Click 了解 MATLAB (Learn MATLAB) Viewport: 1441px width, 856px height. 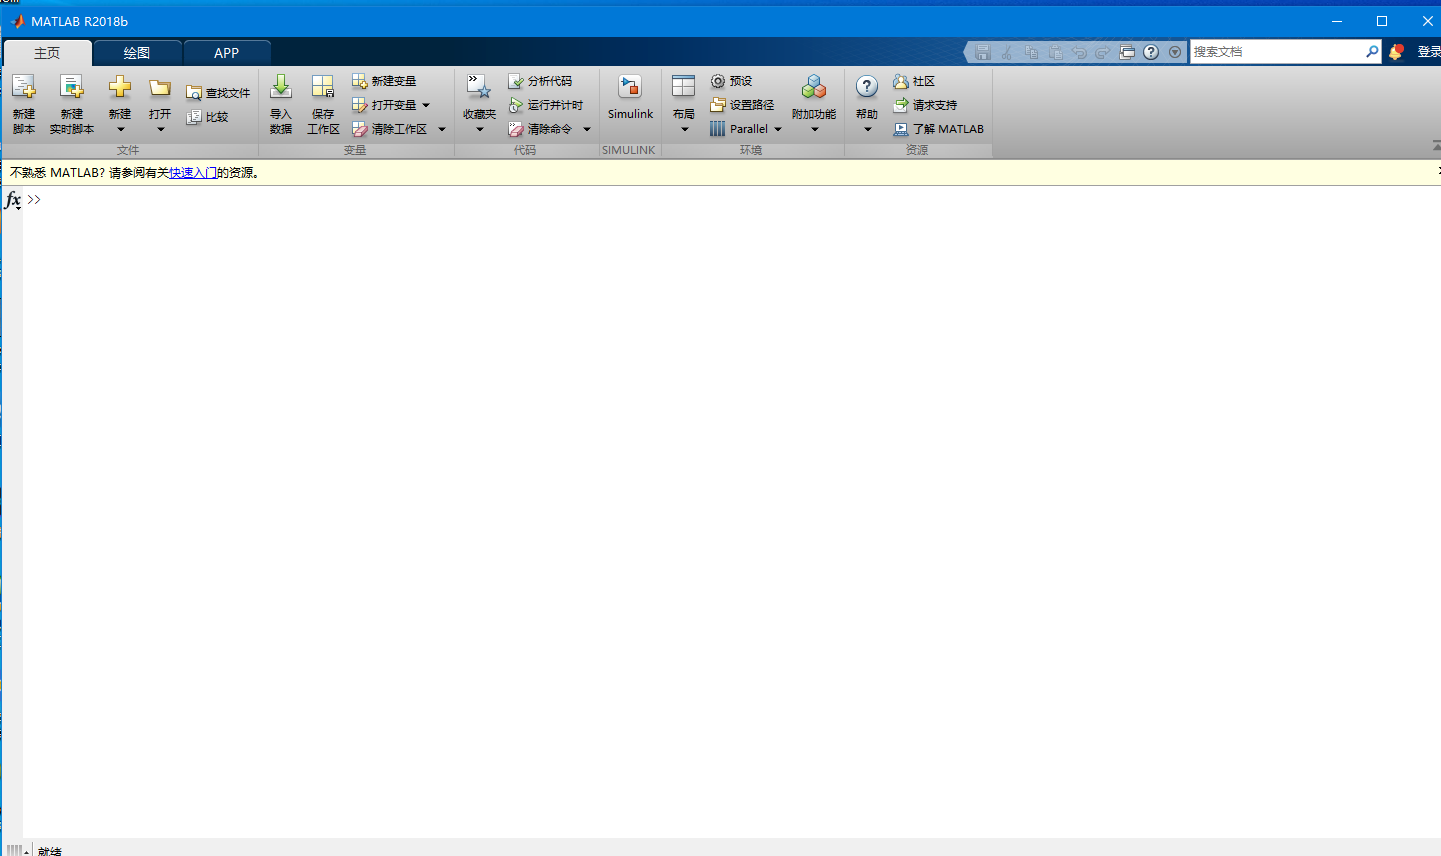point(939,129)
